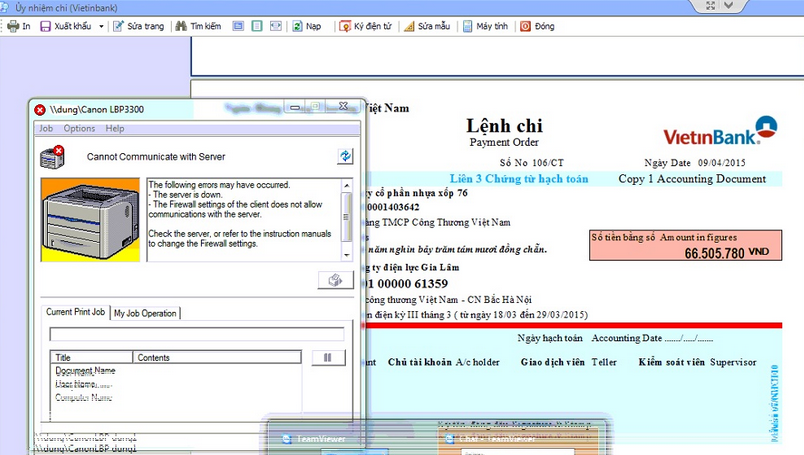The width and height of the screenshot is (804, 455).
Task: Click account number 00000 61359
Action: [x=412, y=284]
